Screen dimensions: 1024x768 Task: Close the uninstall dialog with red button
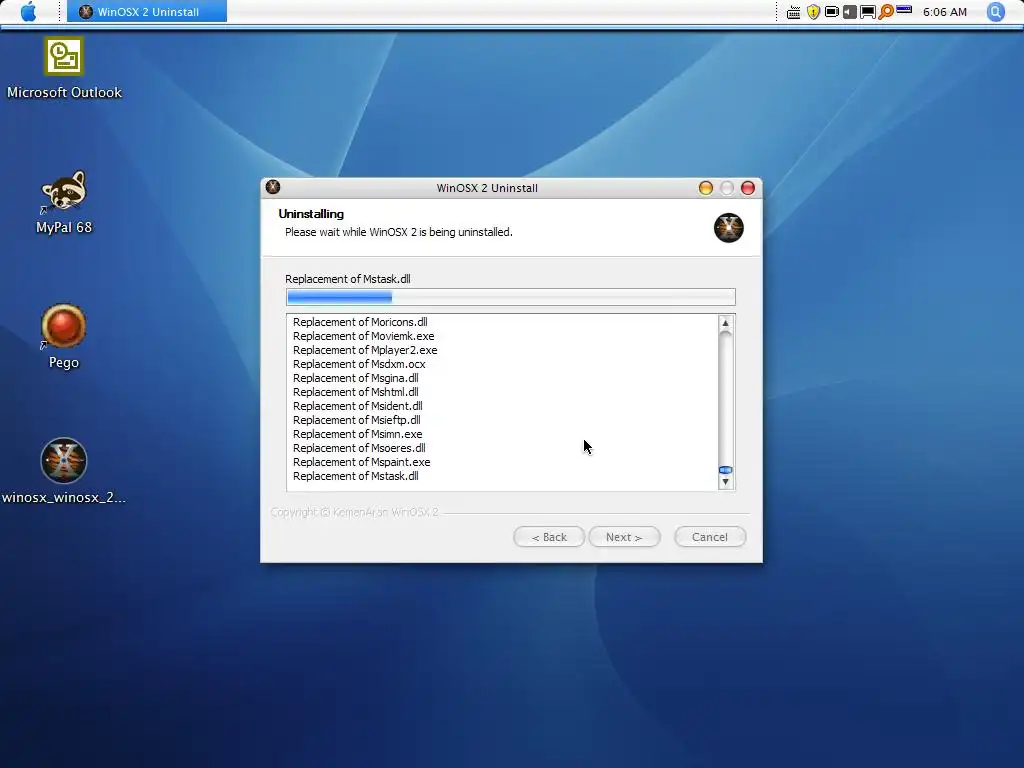748,188
